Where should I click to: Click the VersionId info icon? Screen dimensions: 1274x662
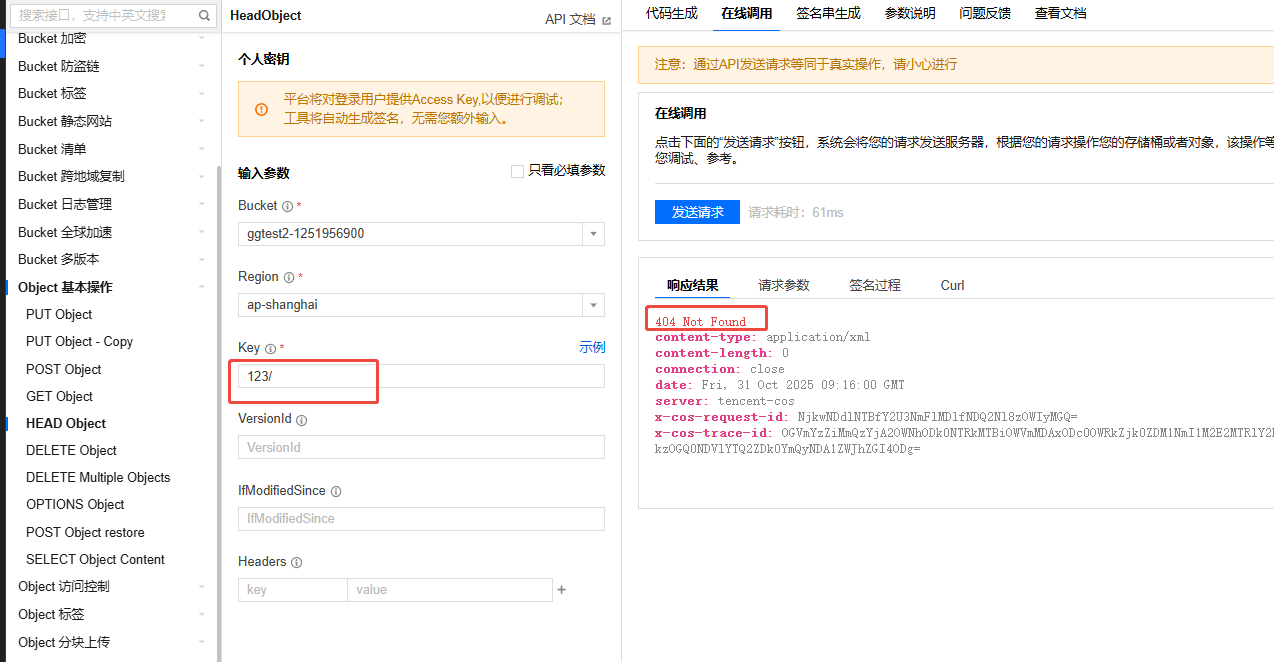[x=302, y=419]
